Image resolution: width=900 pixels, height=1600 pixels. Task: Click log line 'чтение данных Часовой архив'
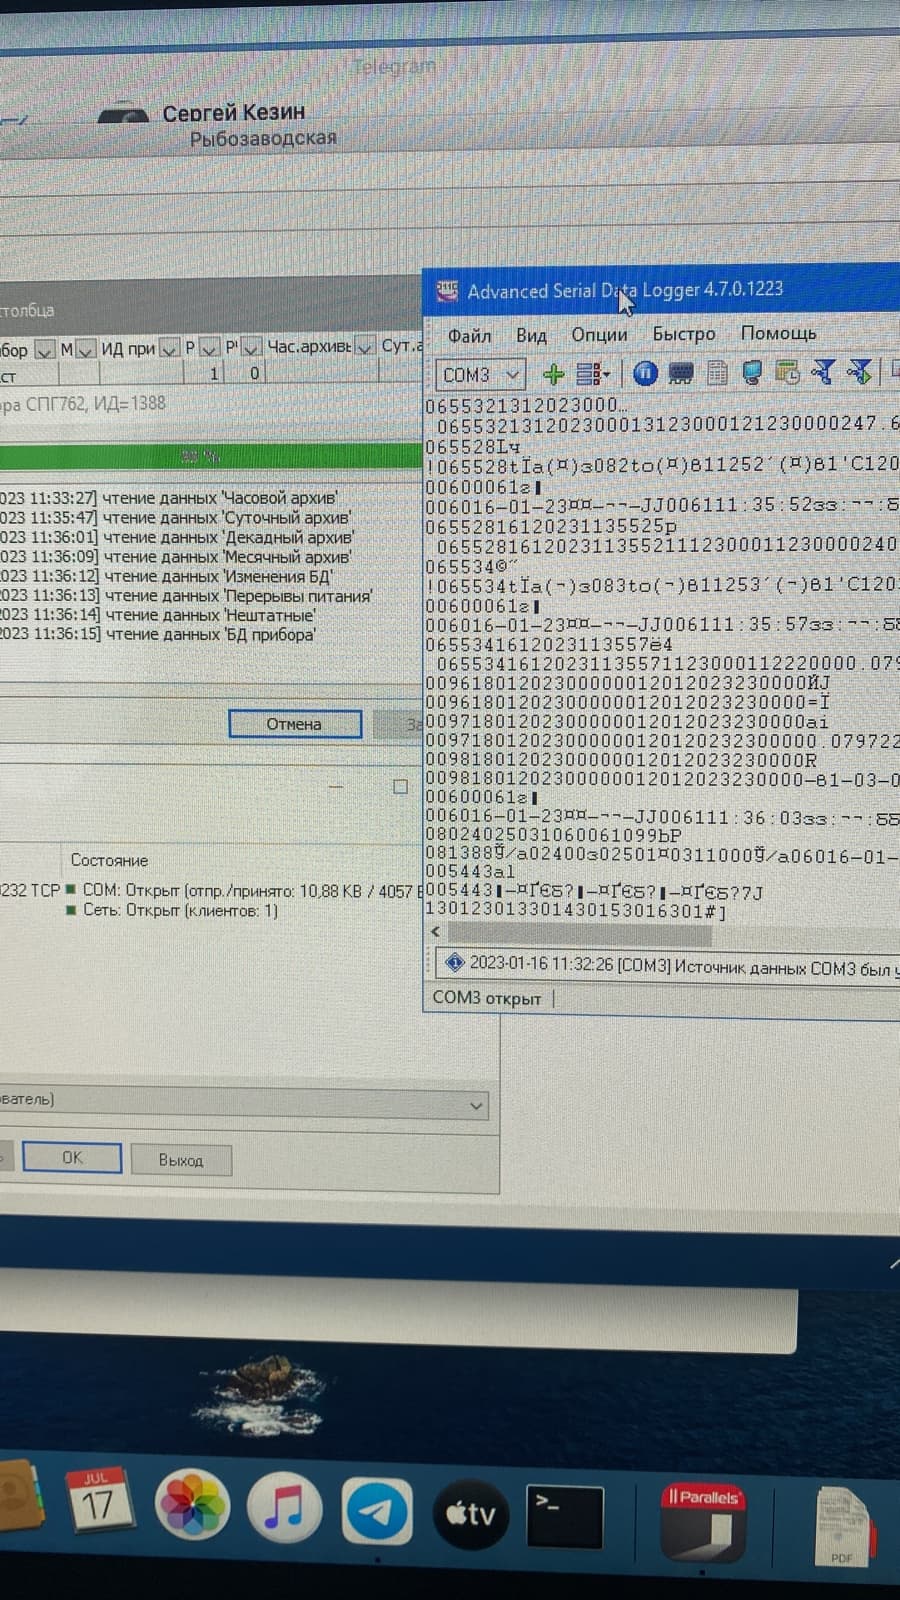(x=169, y=498)
